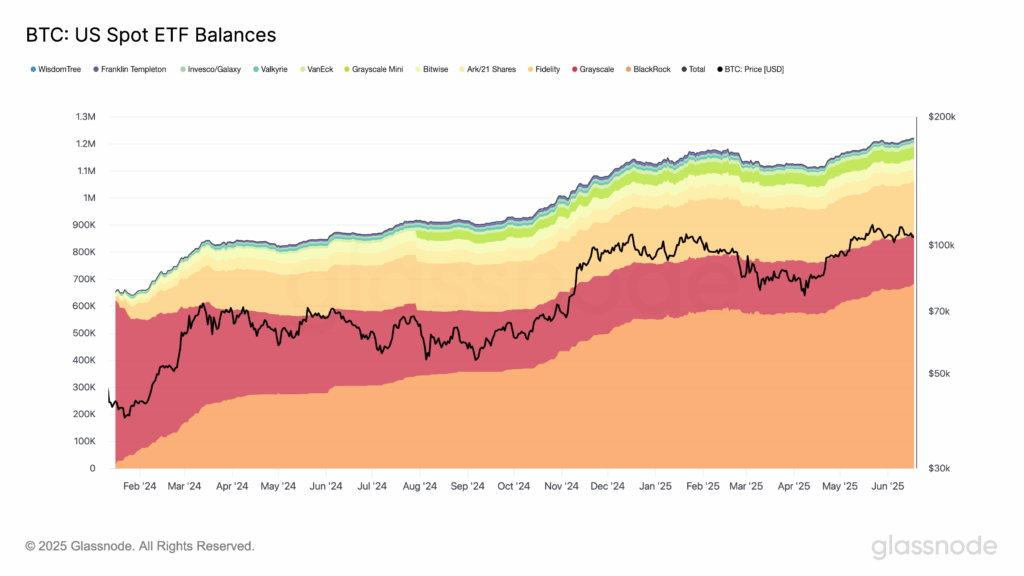This screenshot has height=576, width=1024.
Task: Click the Glassnode copyright notice text
Action: tap(140, 546)
